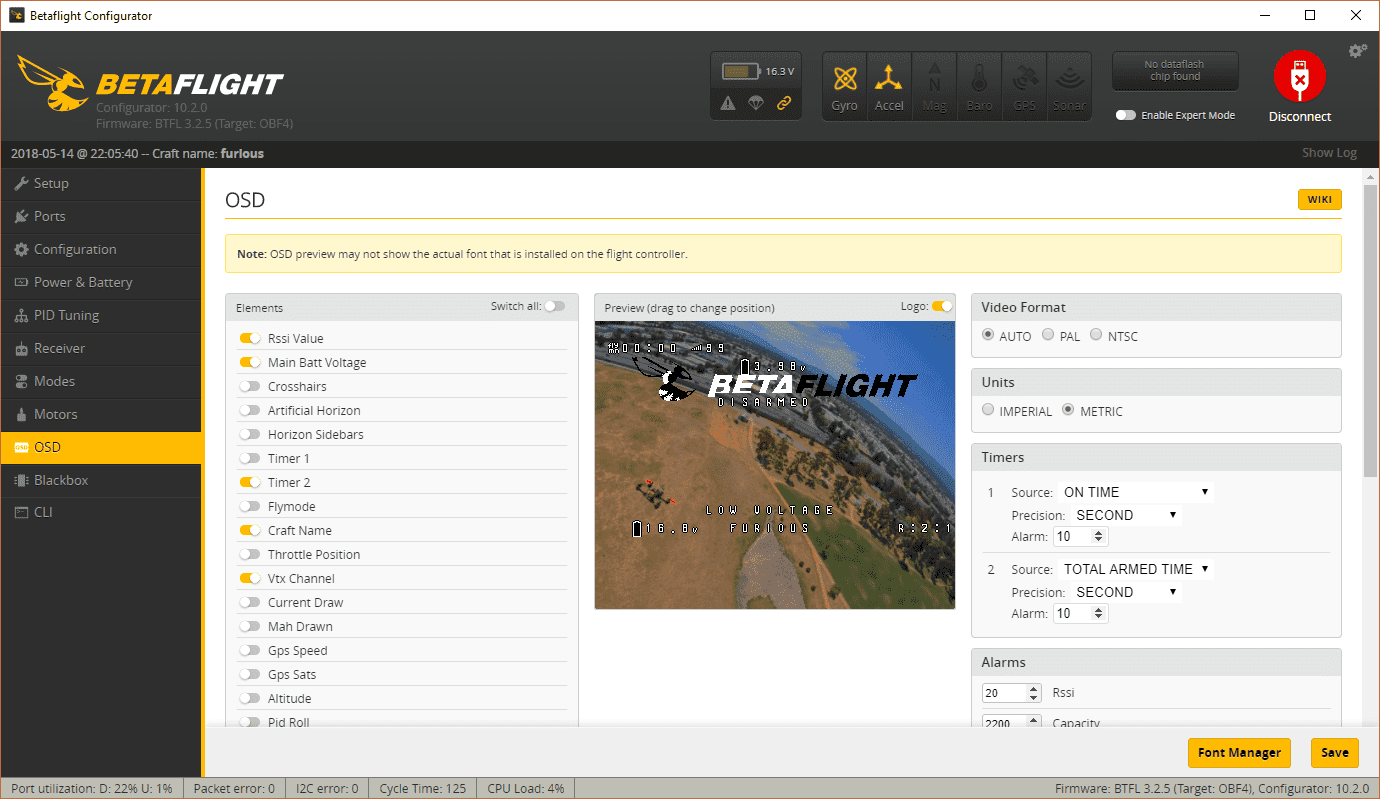Open the PID Tuning tab
The image size is (1380, 799).
[x=101, y=315]
